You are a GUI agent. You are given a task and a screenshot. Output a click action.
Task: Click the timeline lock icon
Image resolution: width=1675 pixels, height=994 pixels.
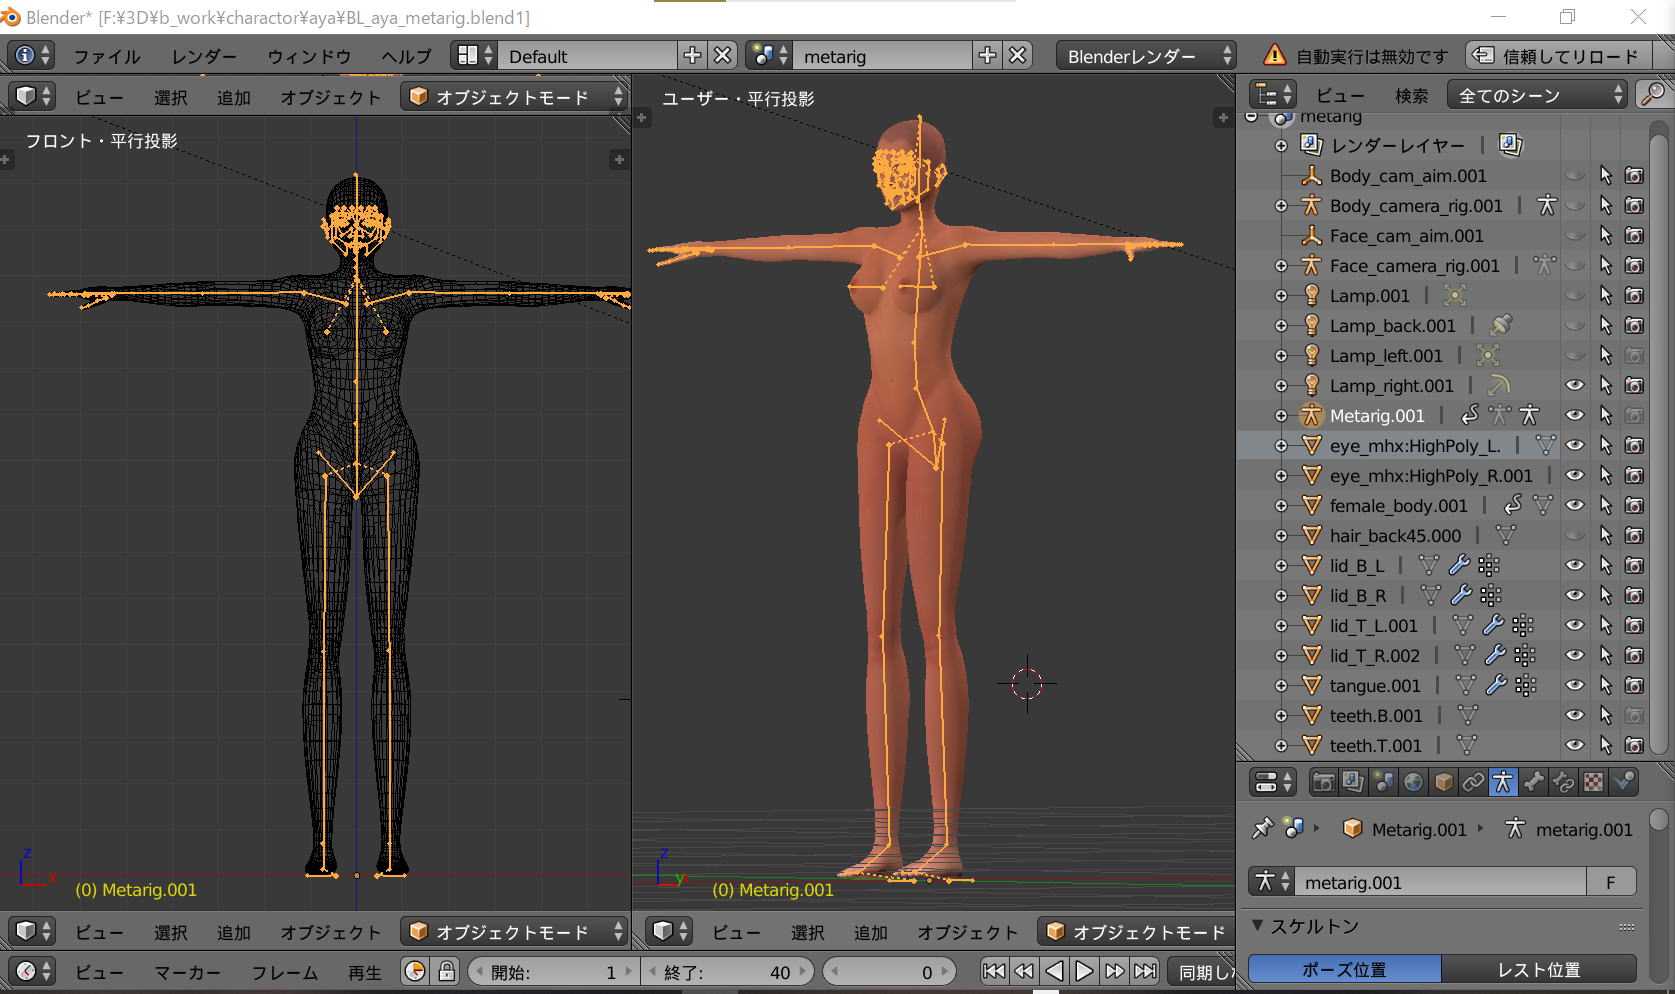446,971
